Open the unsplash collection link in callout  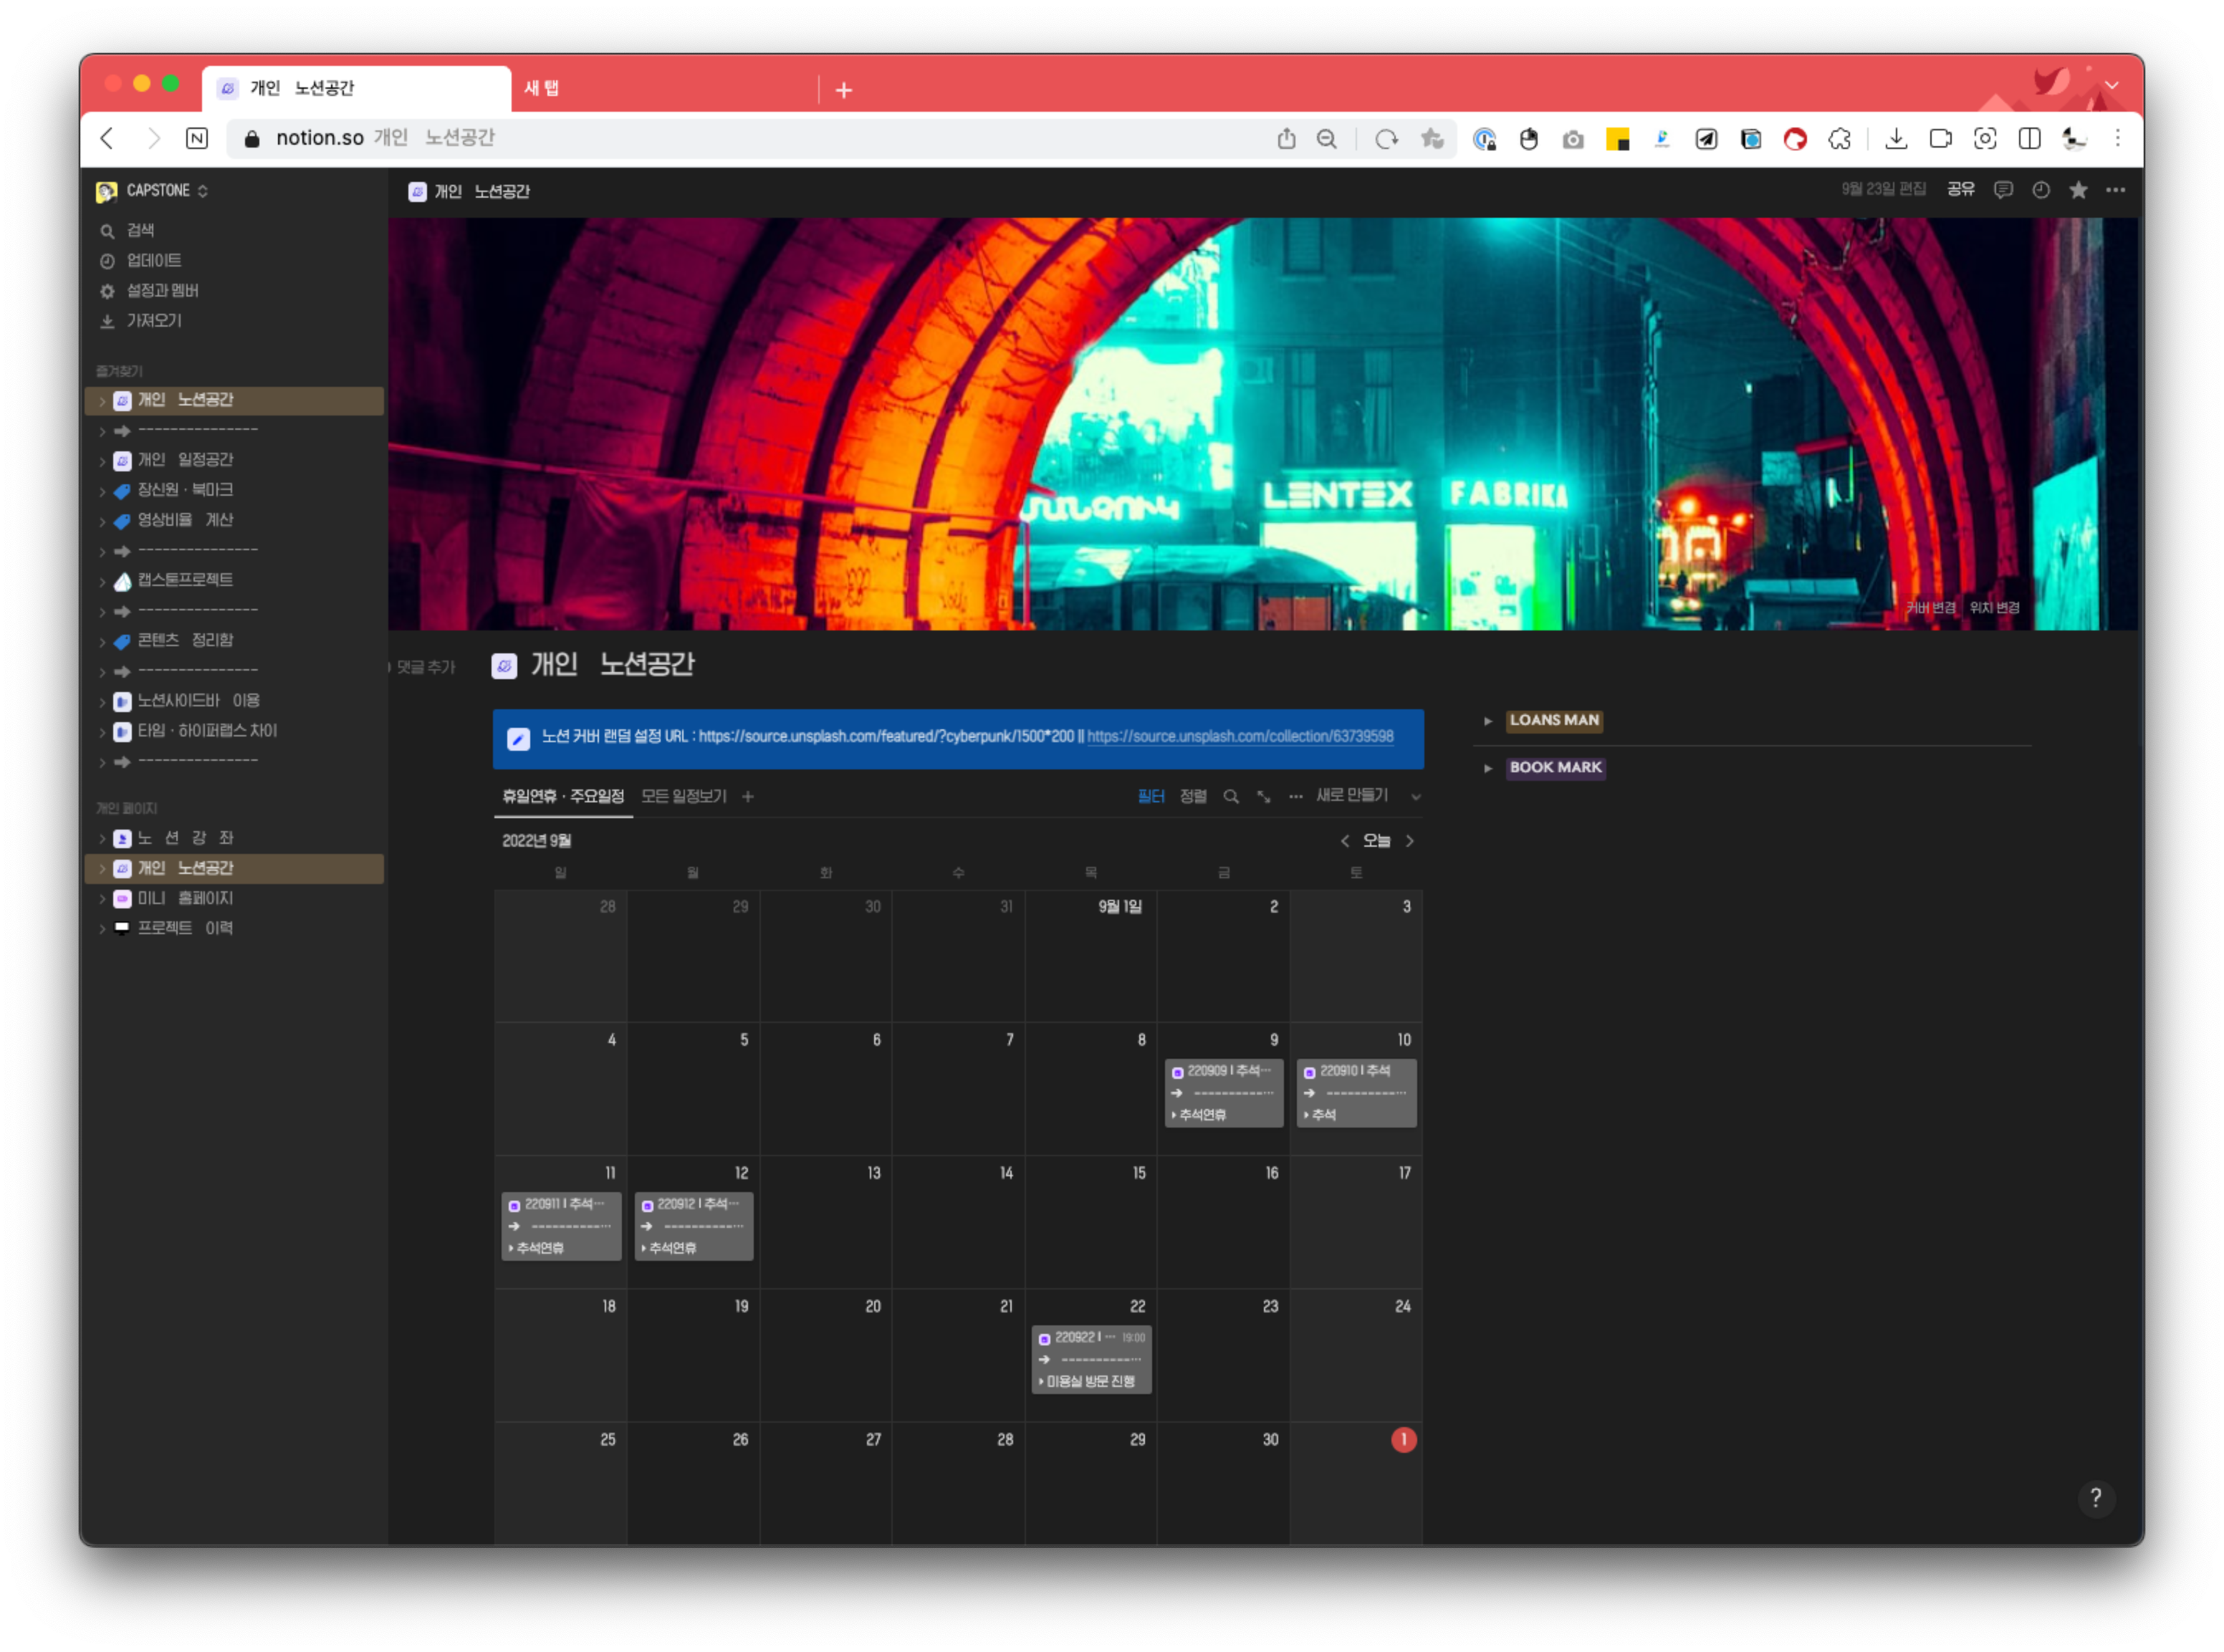pos(1240,736)
